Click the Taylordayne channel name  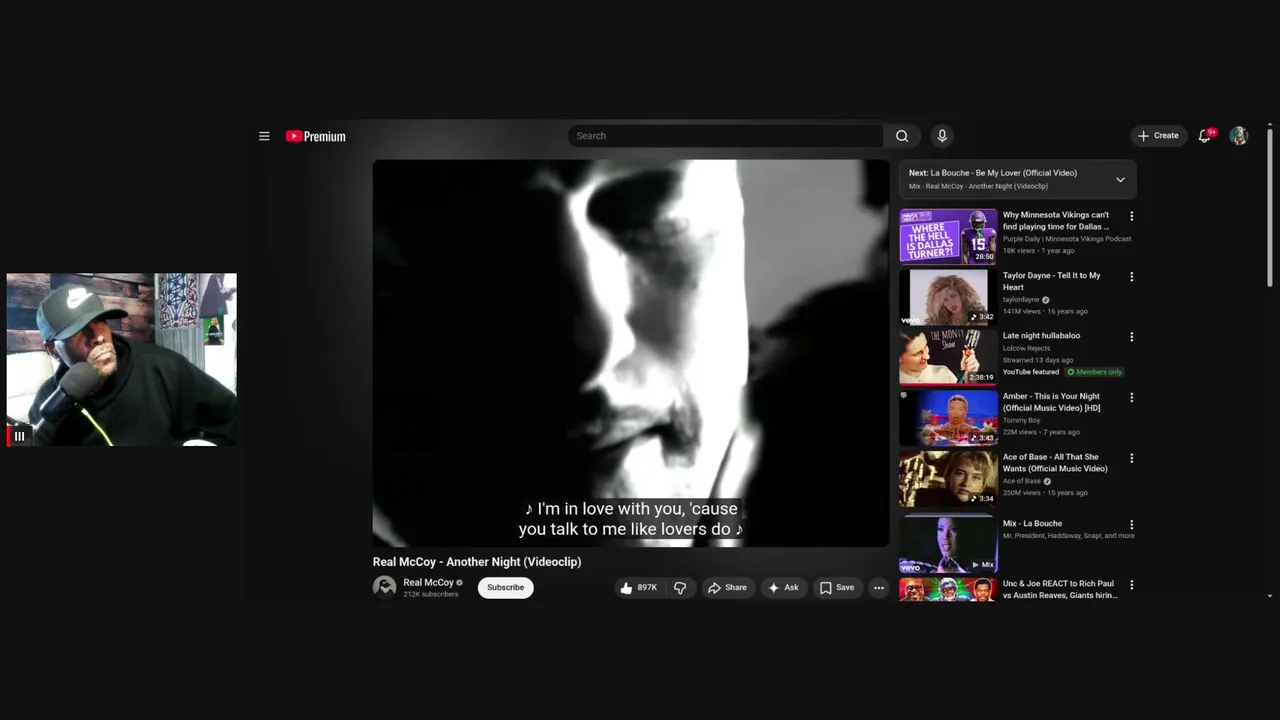tap(1021, 300)
